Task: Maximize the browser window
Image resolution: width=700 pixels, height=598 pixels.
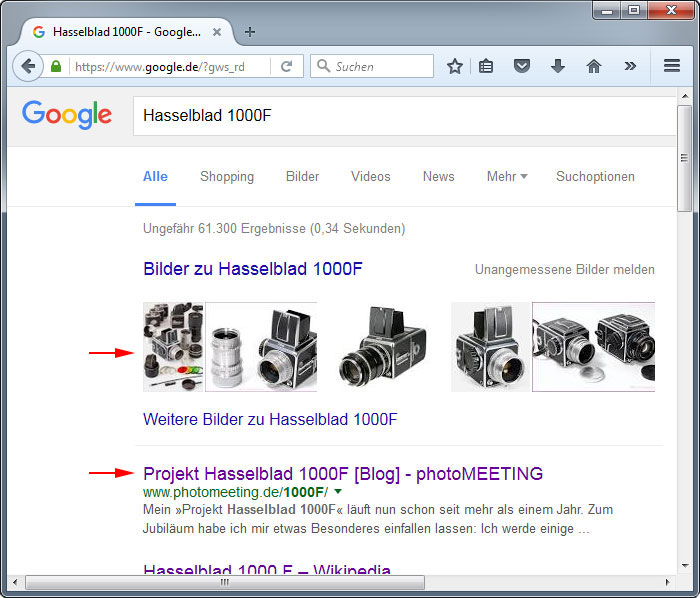Action: click(633, 10)
